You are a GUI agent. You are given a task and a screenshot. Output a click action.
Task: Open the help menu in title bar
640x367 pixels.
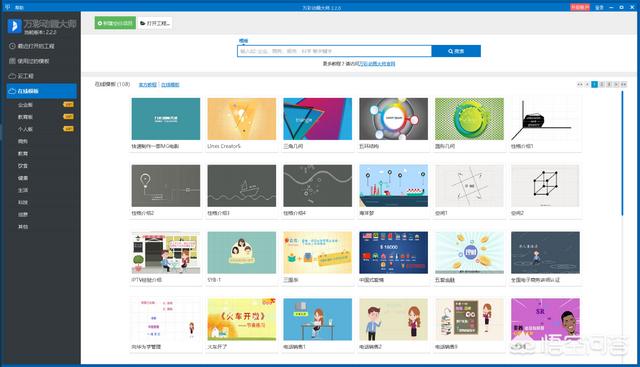(x=19, y=7)
